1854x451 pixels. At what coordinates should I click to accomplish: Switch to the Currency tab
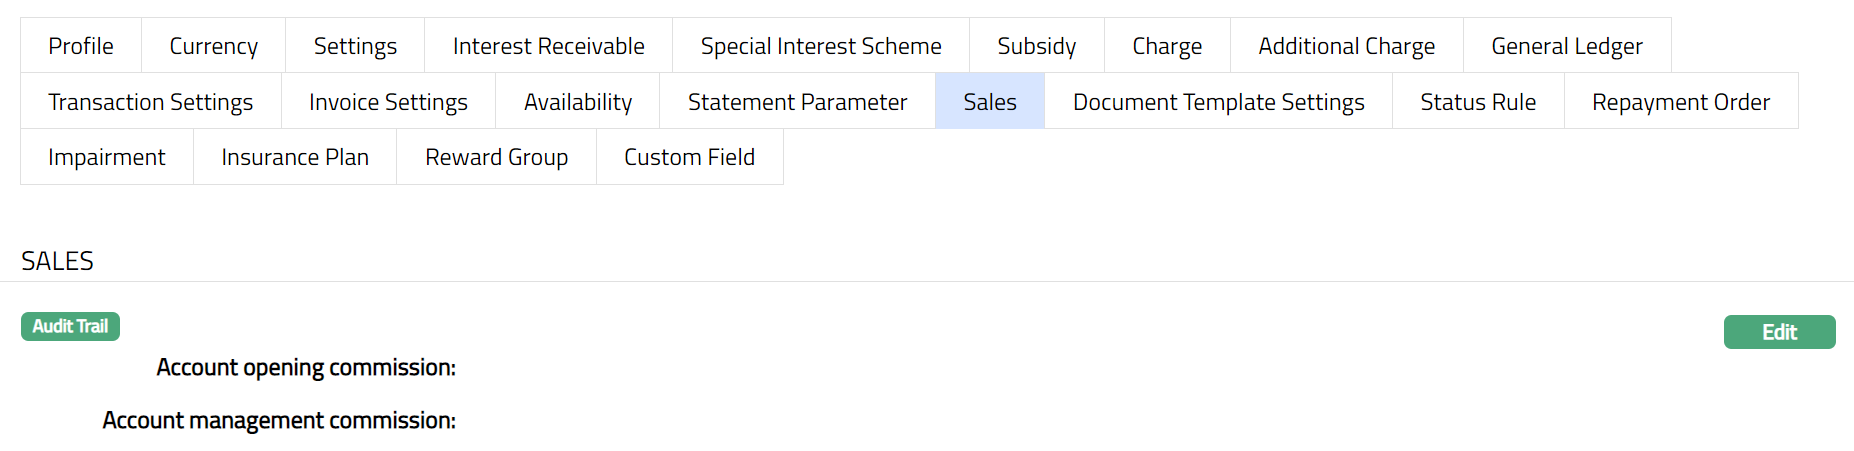[213, 46]
